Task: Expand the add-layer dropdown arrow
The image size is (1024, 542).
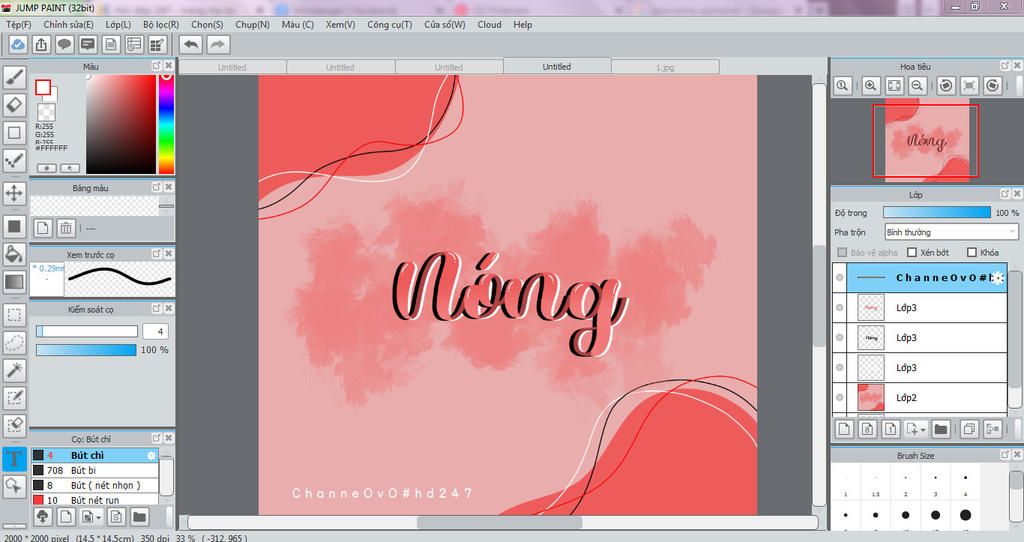Action: (x=923, y=430)
